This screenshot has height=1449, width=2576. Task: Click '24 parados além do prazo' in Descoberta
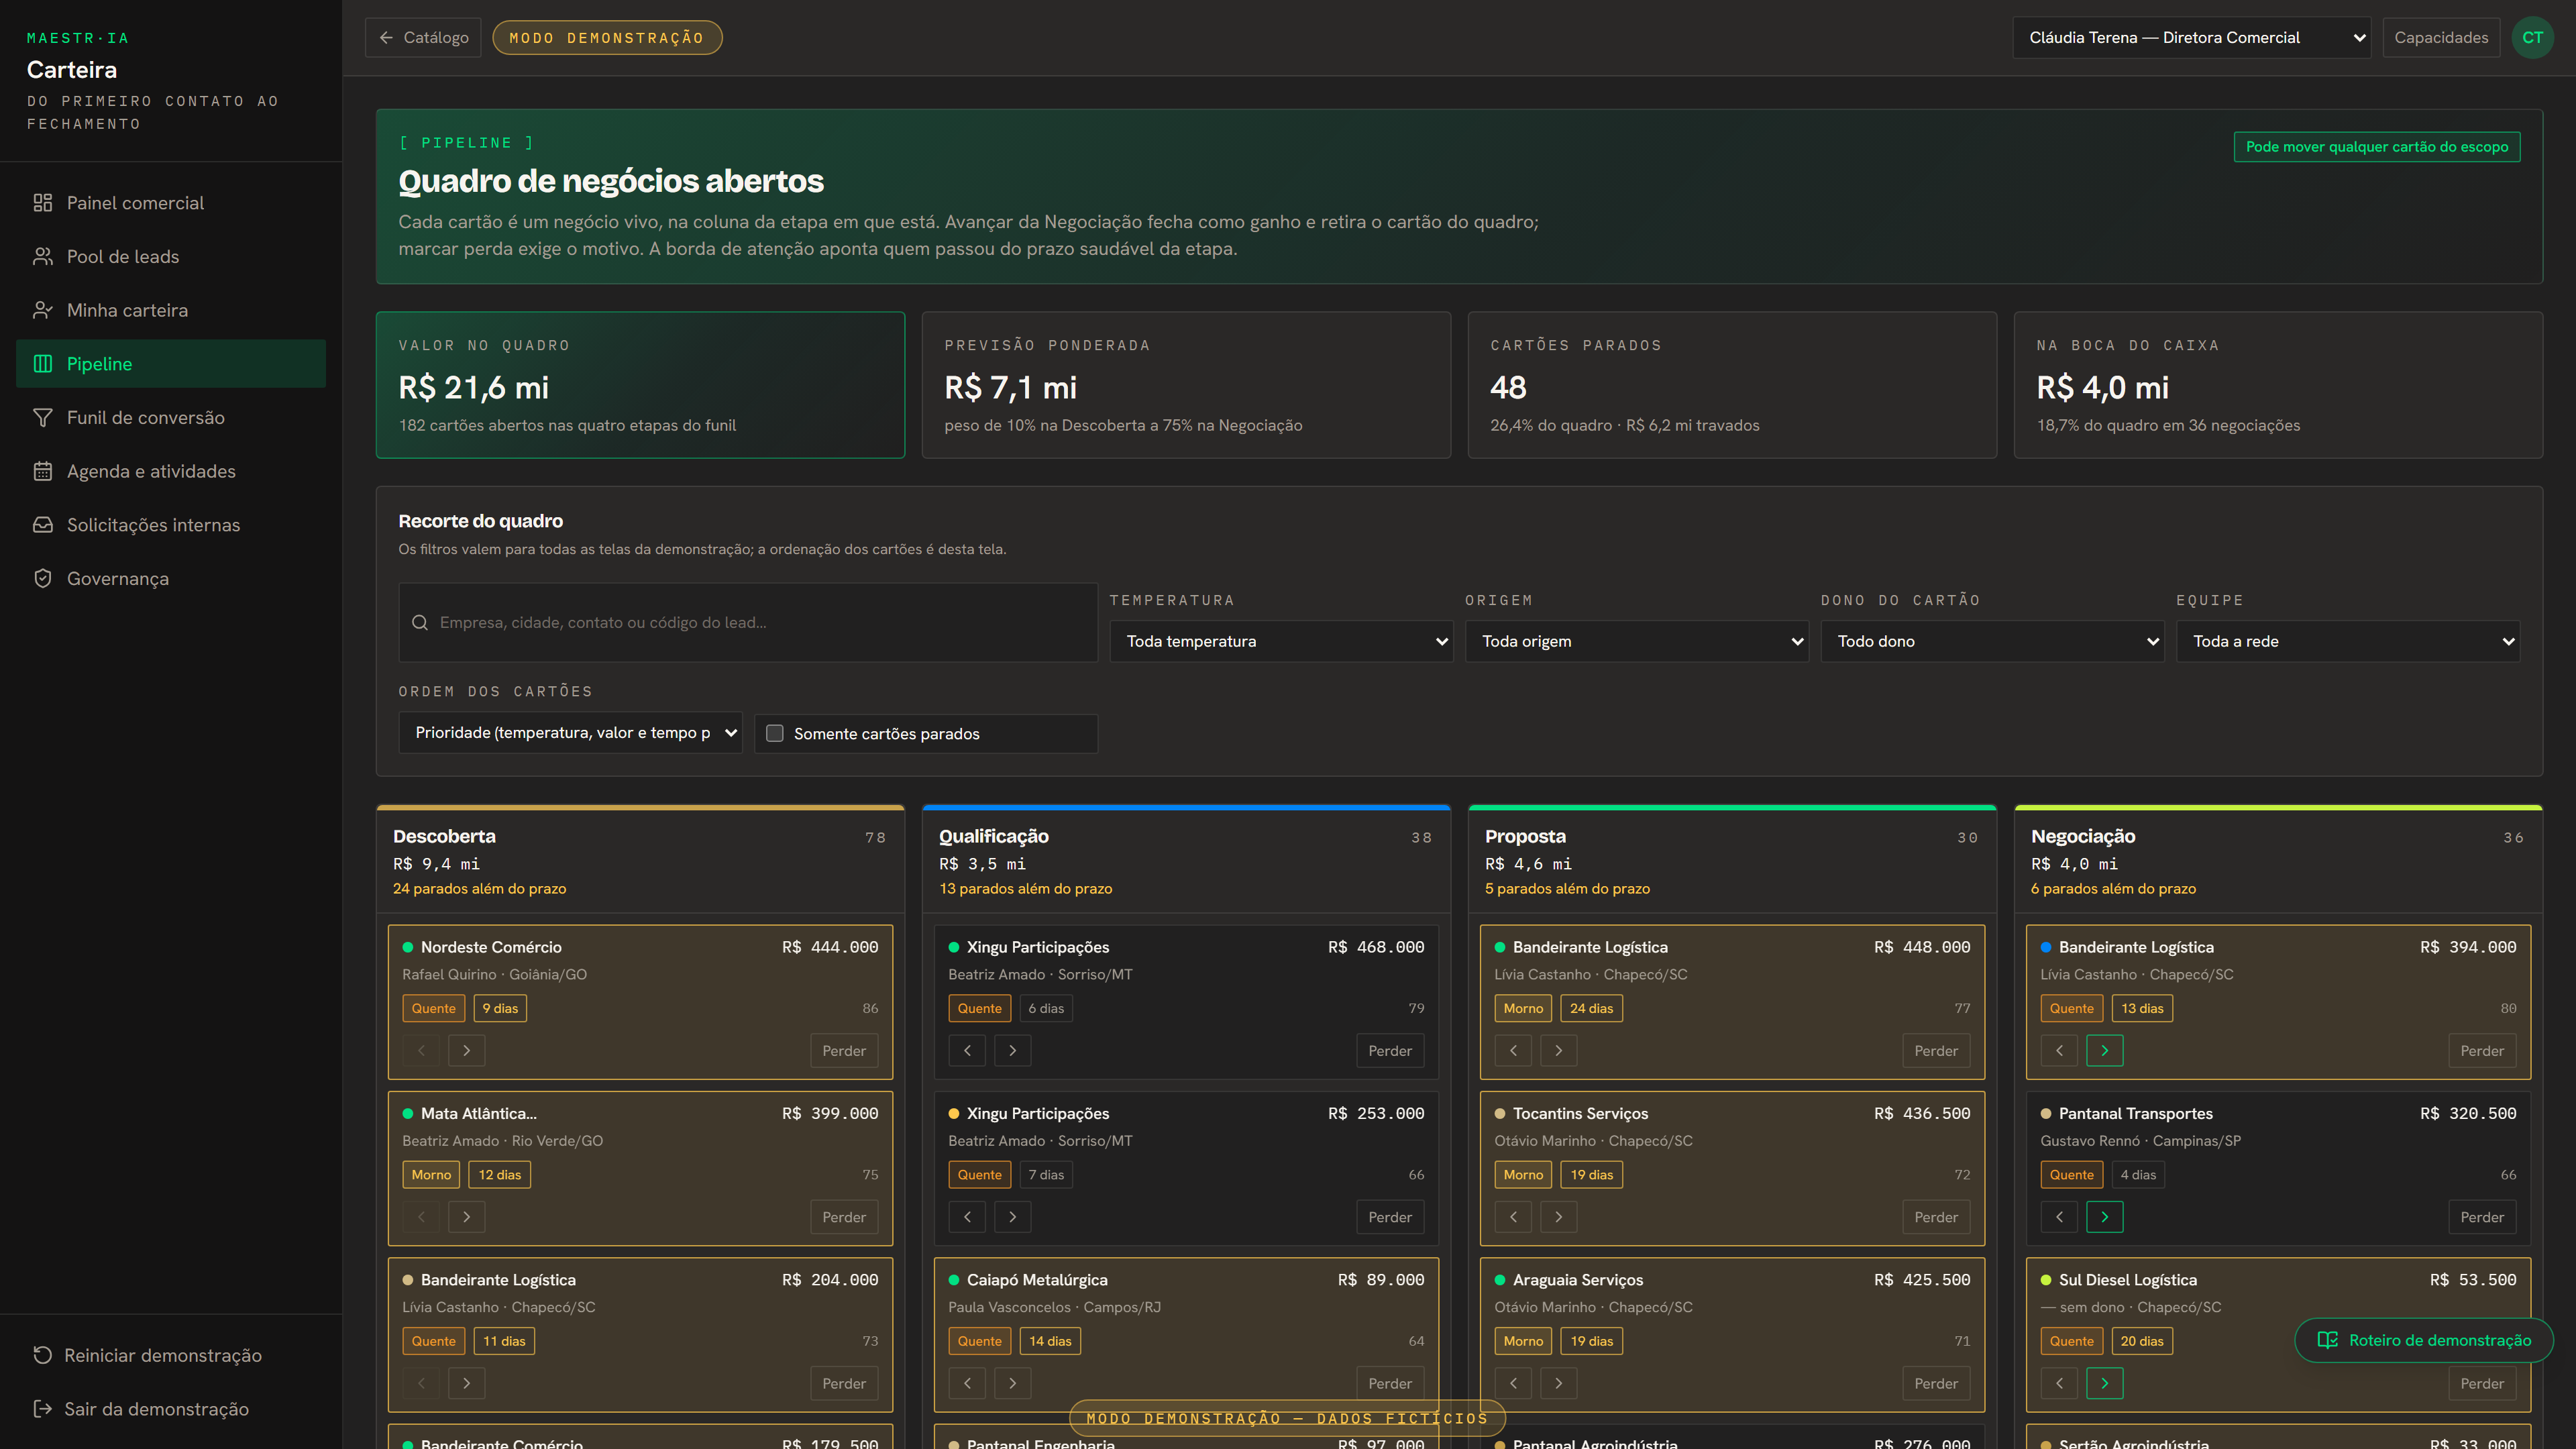(x=479, y=888)
